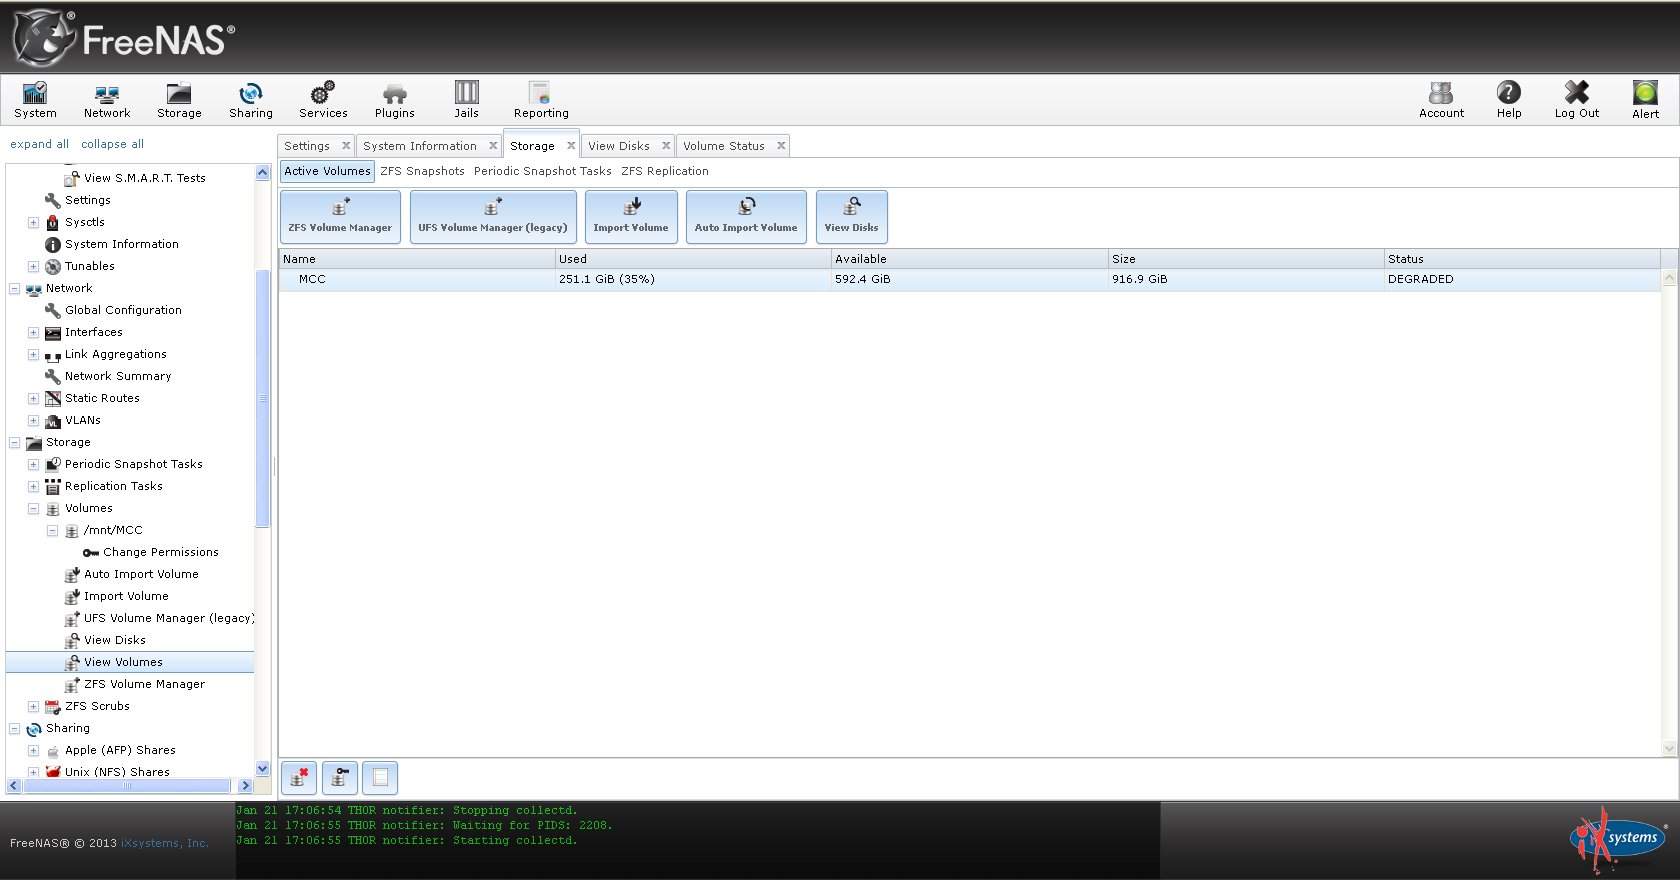Select the Active Volumes sub-tab
This screenshot has width=1680, height=880.
pos(327,171)
